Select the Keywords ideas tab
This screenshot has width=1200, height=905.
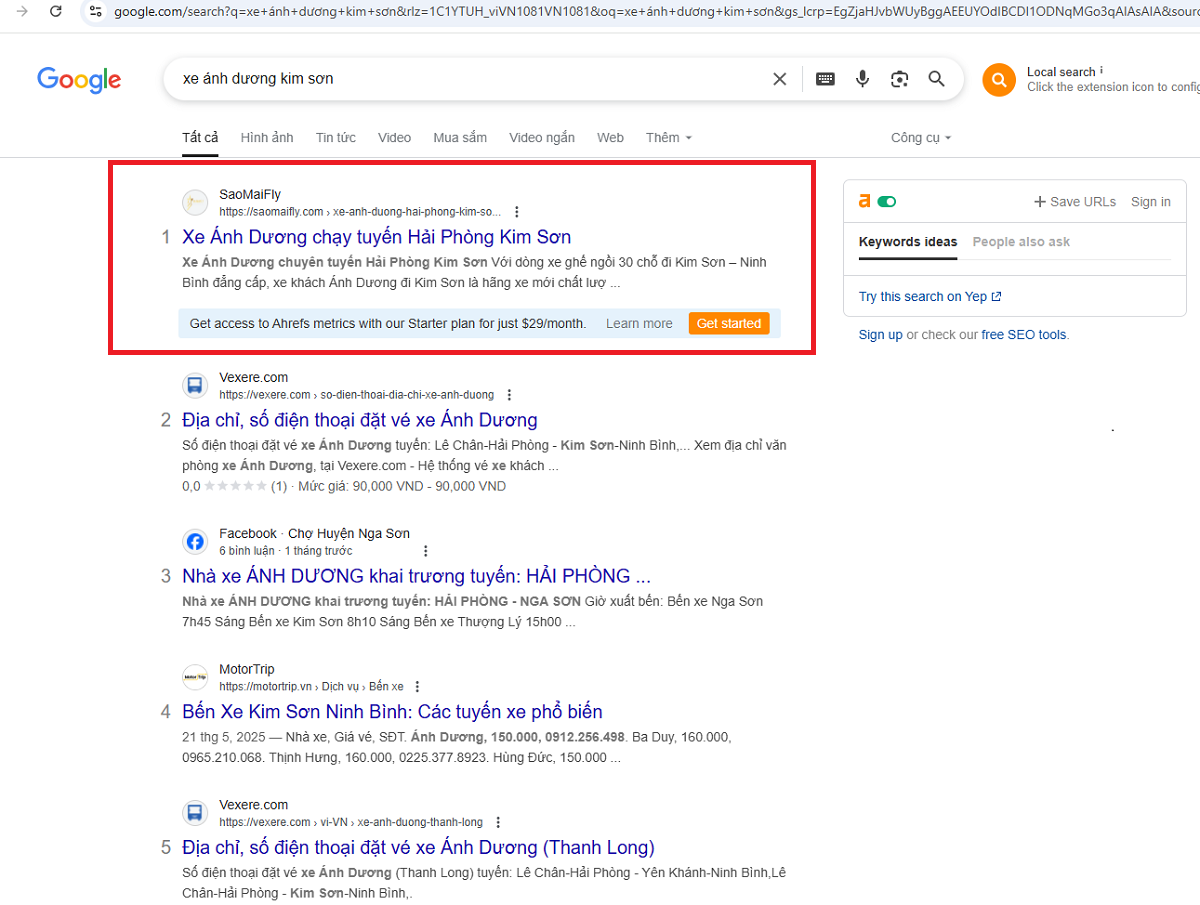coord(908,242)
